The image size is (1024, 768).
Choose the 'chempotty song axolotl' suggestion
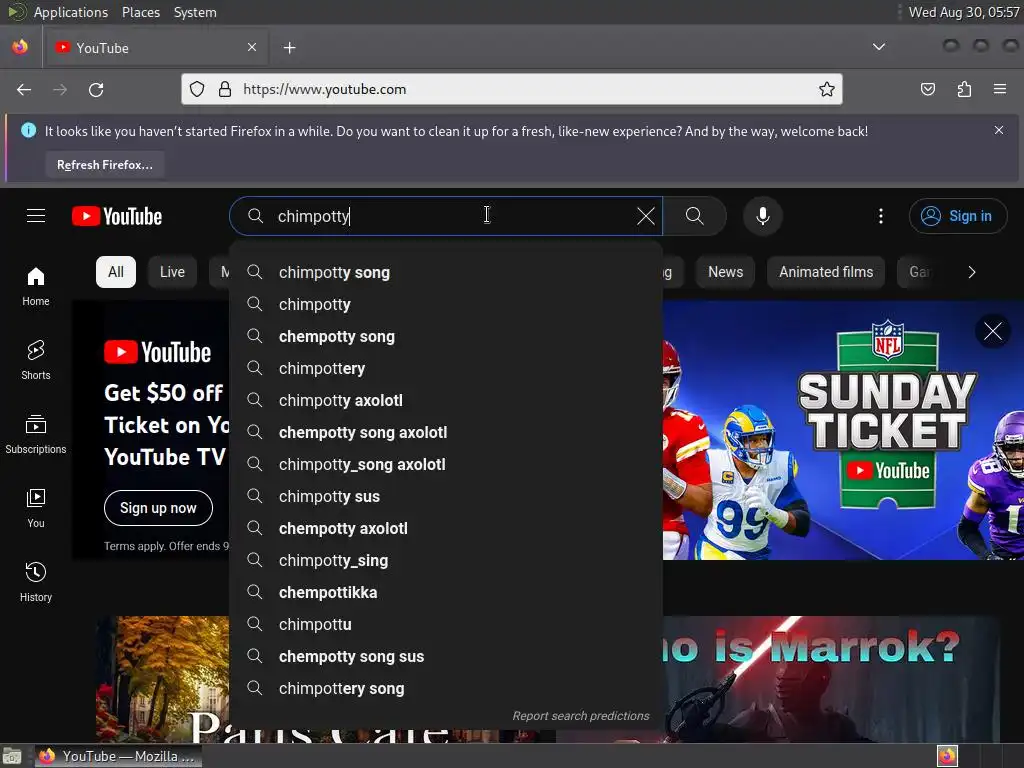click(x=446, y=432)
